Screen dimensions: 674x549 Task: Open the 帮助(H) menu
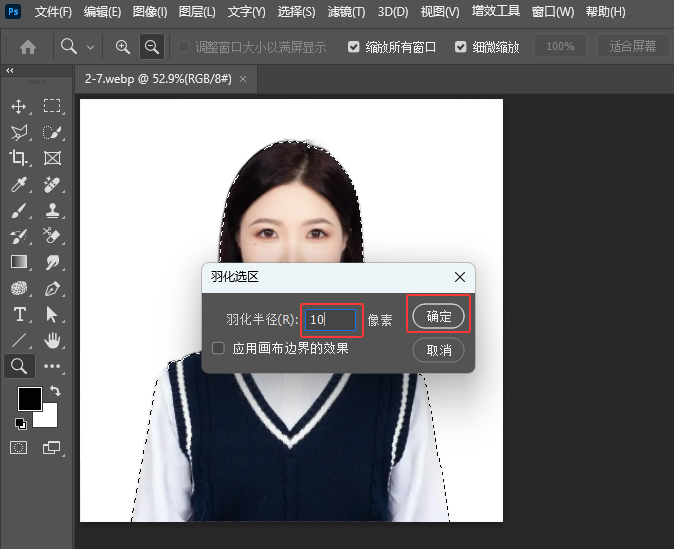pos(606,12)
